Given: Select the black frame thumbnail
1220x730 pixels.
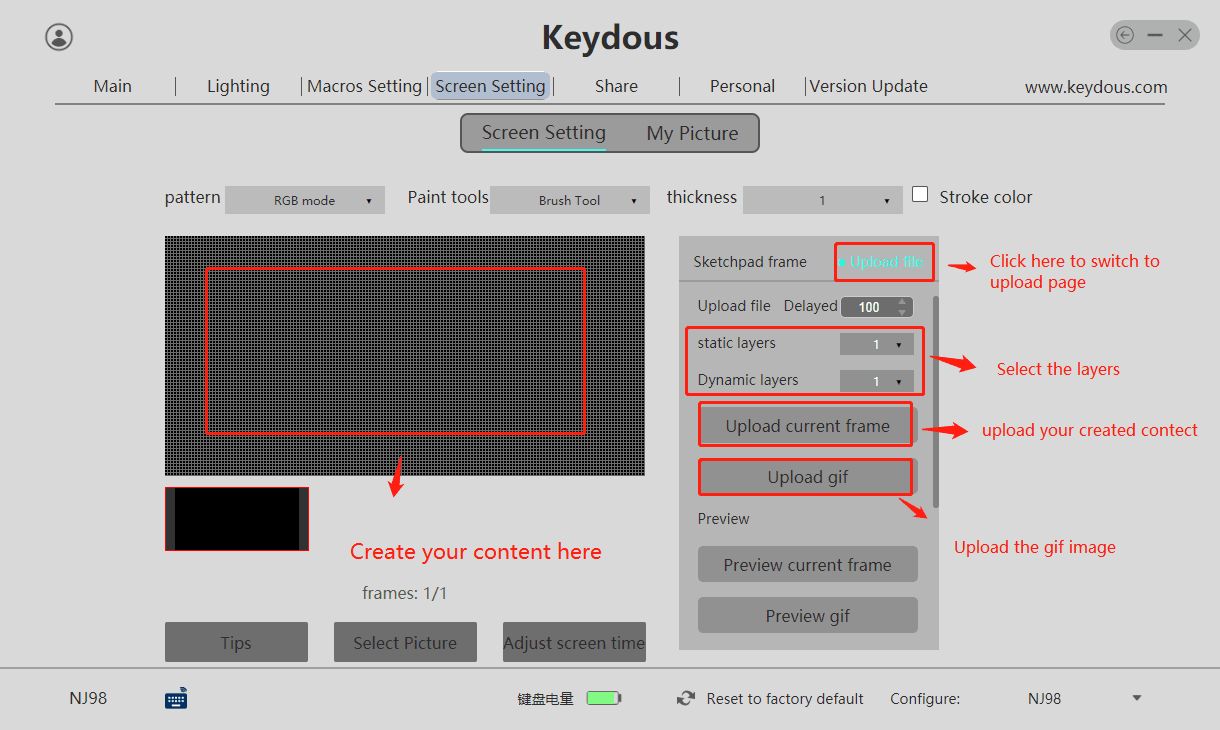Looking at the screenshot, I should [x=237, y=519].
